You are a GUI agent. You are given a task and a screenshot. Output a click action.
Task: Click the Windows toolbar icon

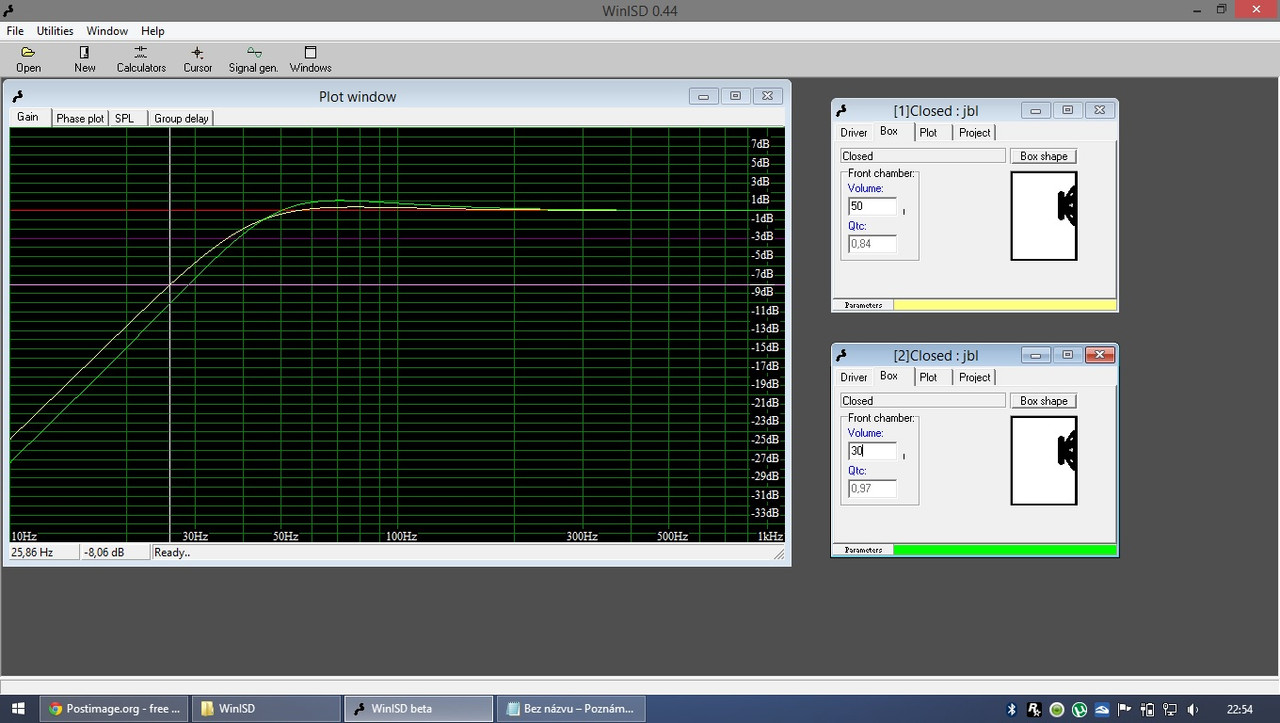click(311, 59)
